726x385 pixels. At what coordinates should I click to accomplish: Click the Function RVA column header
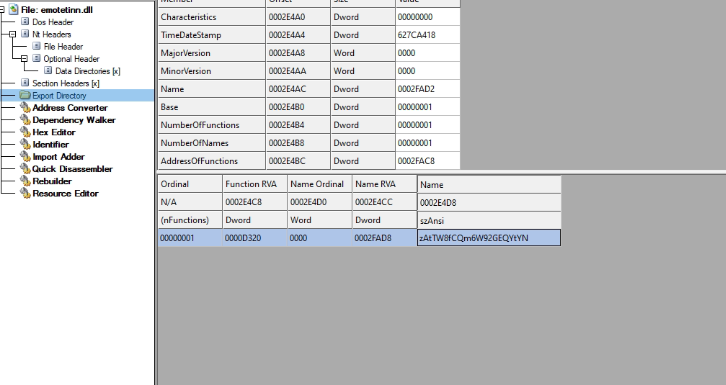[x=255, y=184]
